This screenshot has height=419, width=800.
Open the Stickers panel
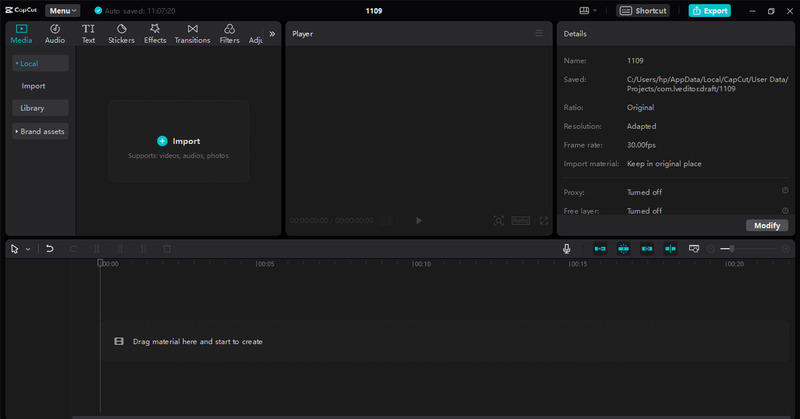click(121, 33)
